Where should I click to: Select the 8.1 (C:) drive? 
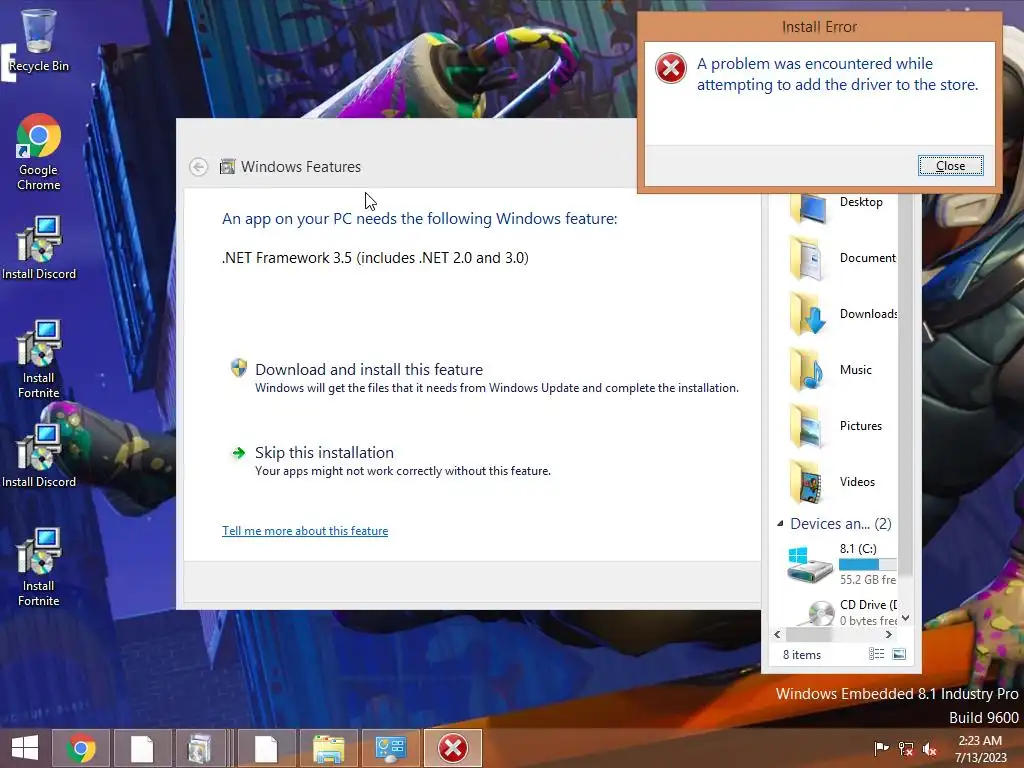click(x=841, y=564)
